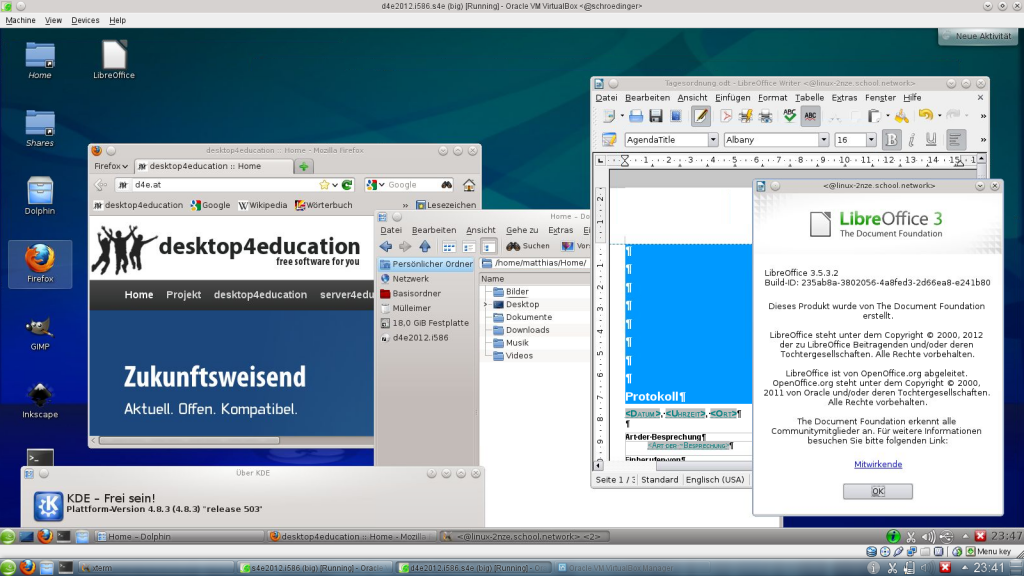The width and height of the screenshot is (1024, 576).
Task: Select Netzwerk in Dolphin places panel
Action: coord(426,279)
